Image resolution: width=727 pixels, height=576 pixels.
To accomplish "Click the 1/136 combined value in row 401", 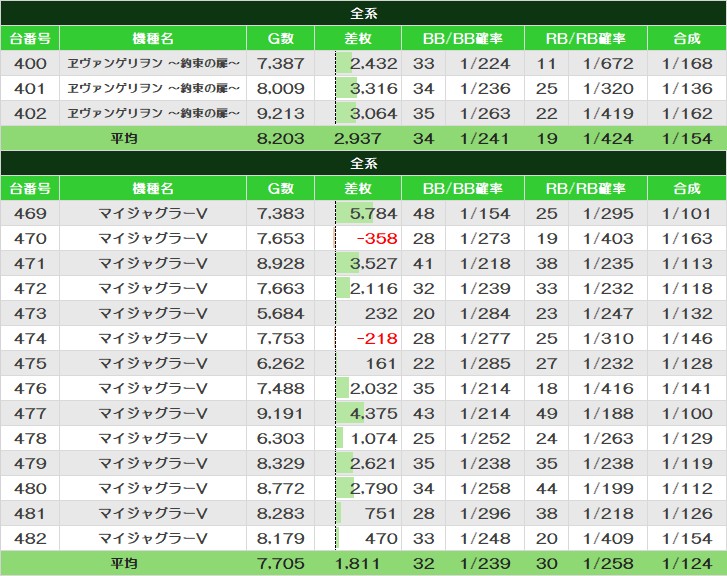I will coord(687,89).
